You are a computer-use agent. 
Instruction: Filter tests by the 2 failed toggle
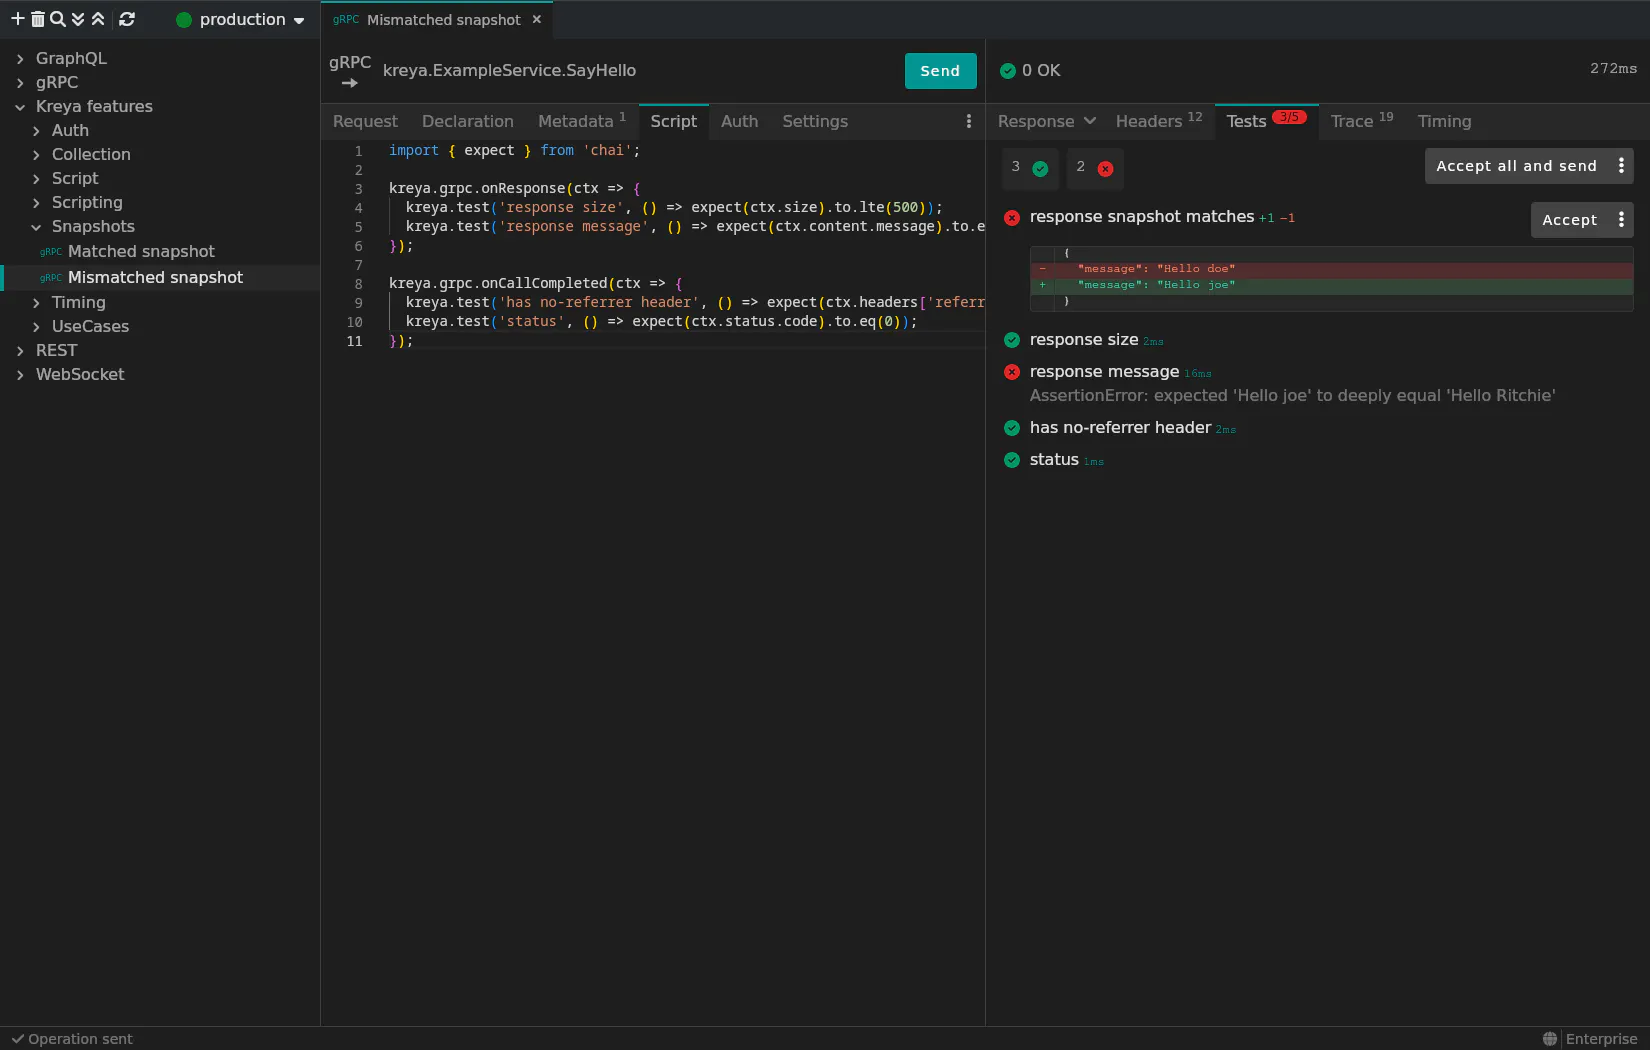[x=1094, y=168]
